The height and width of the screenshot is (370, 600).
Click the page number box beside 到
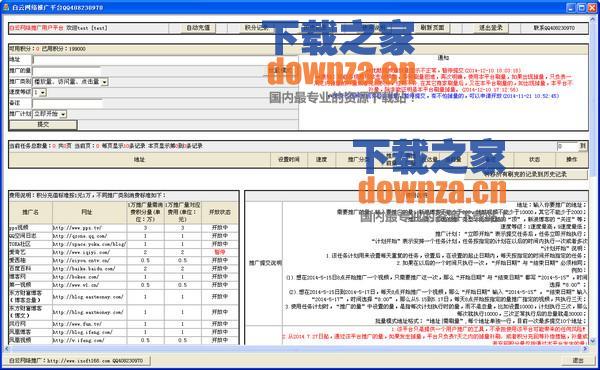click(567, 146)
